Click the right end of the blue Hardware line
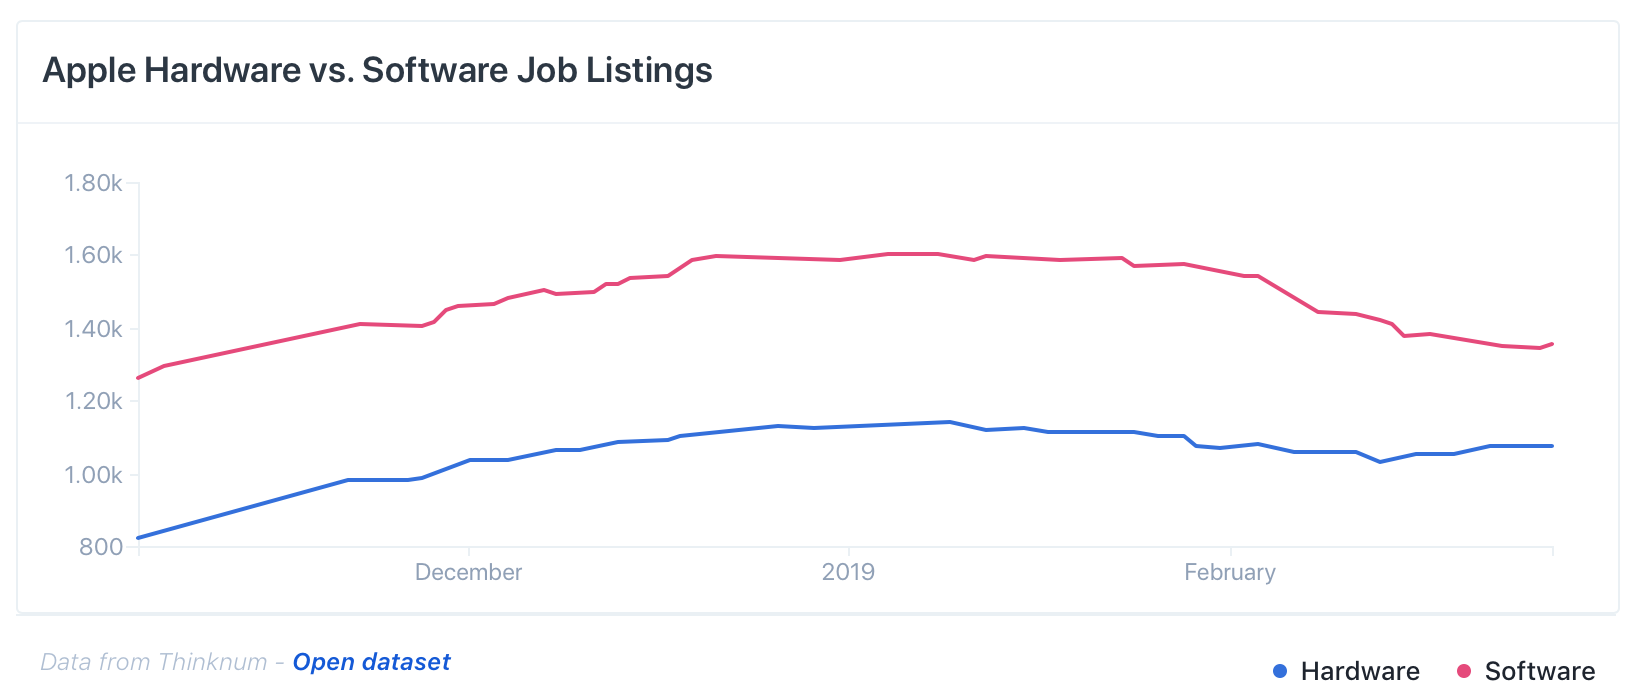Viewport: 1638px width, 700px height. click(x=1552, y=446)
